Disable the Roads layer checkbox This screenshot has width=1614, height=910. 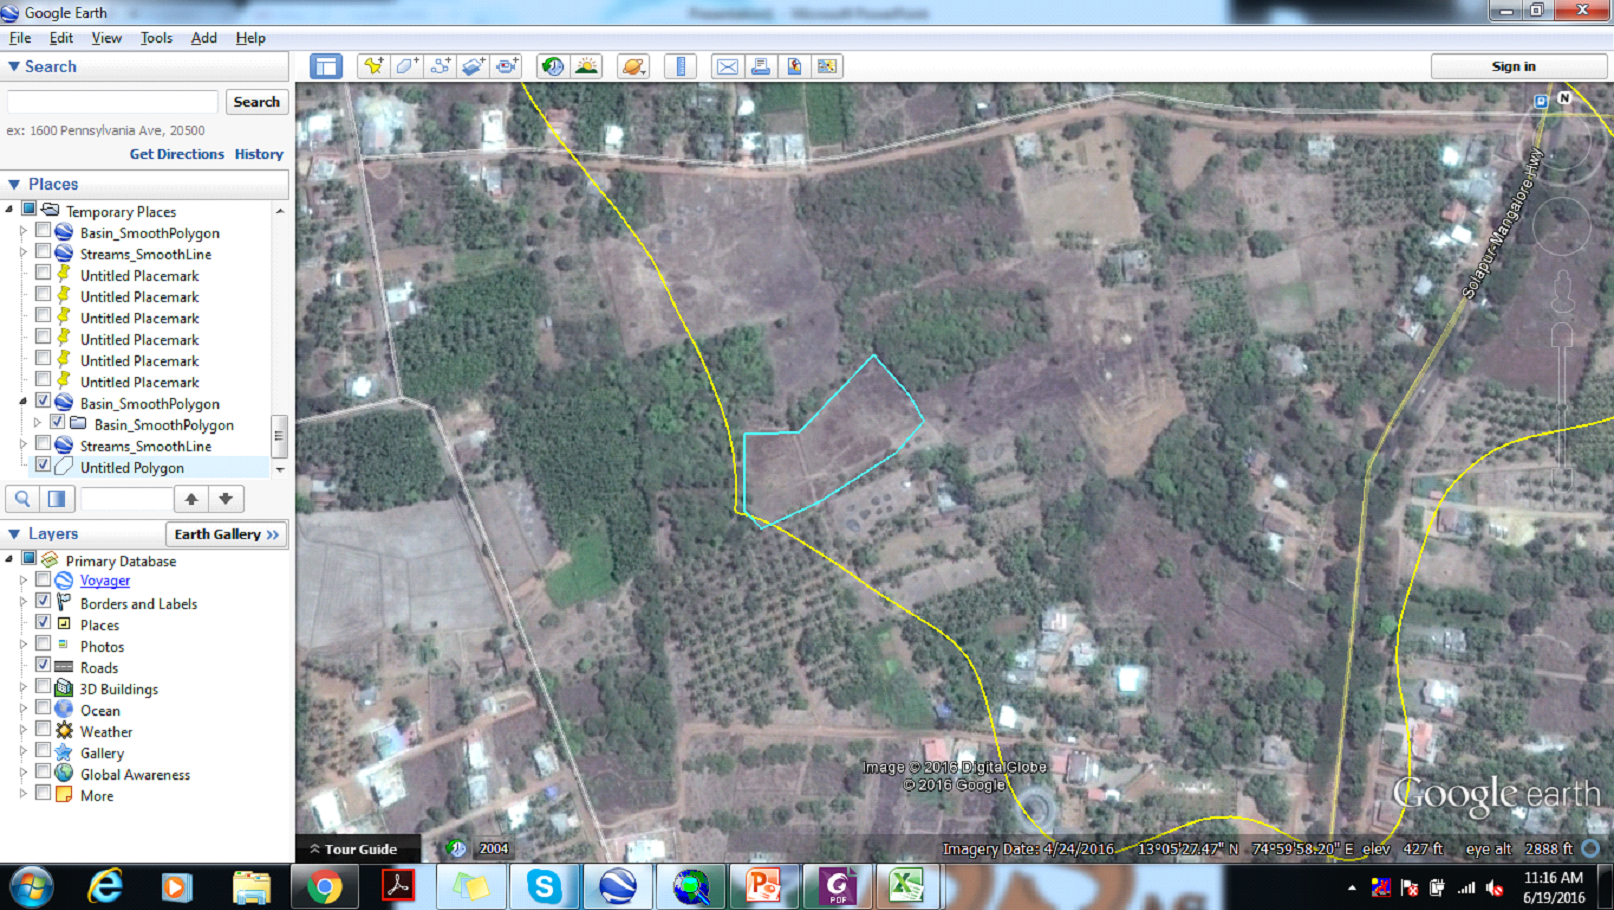pyautogui.click(x=43, y=665)
